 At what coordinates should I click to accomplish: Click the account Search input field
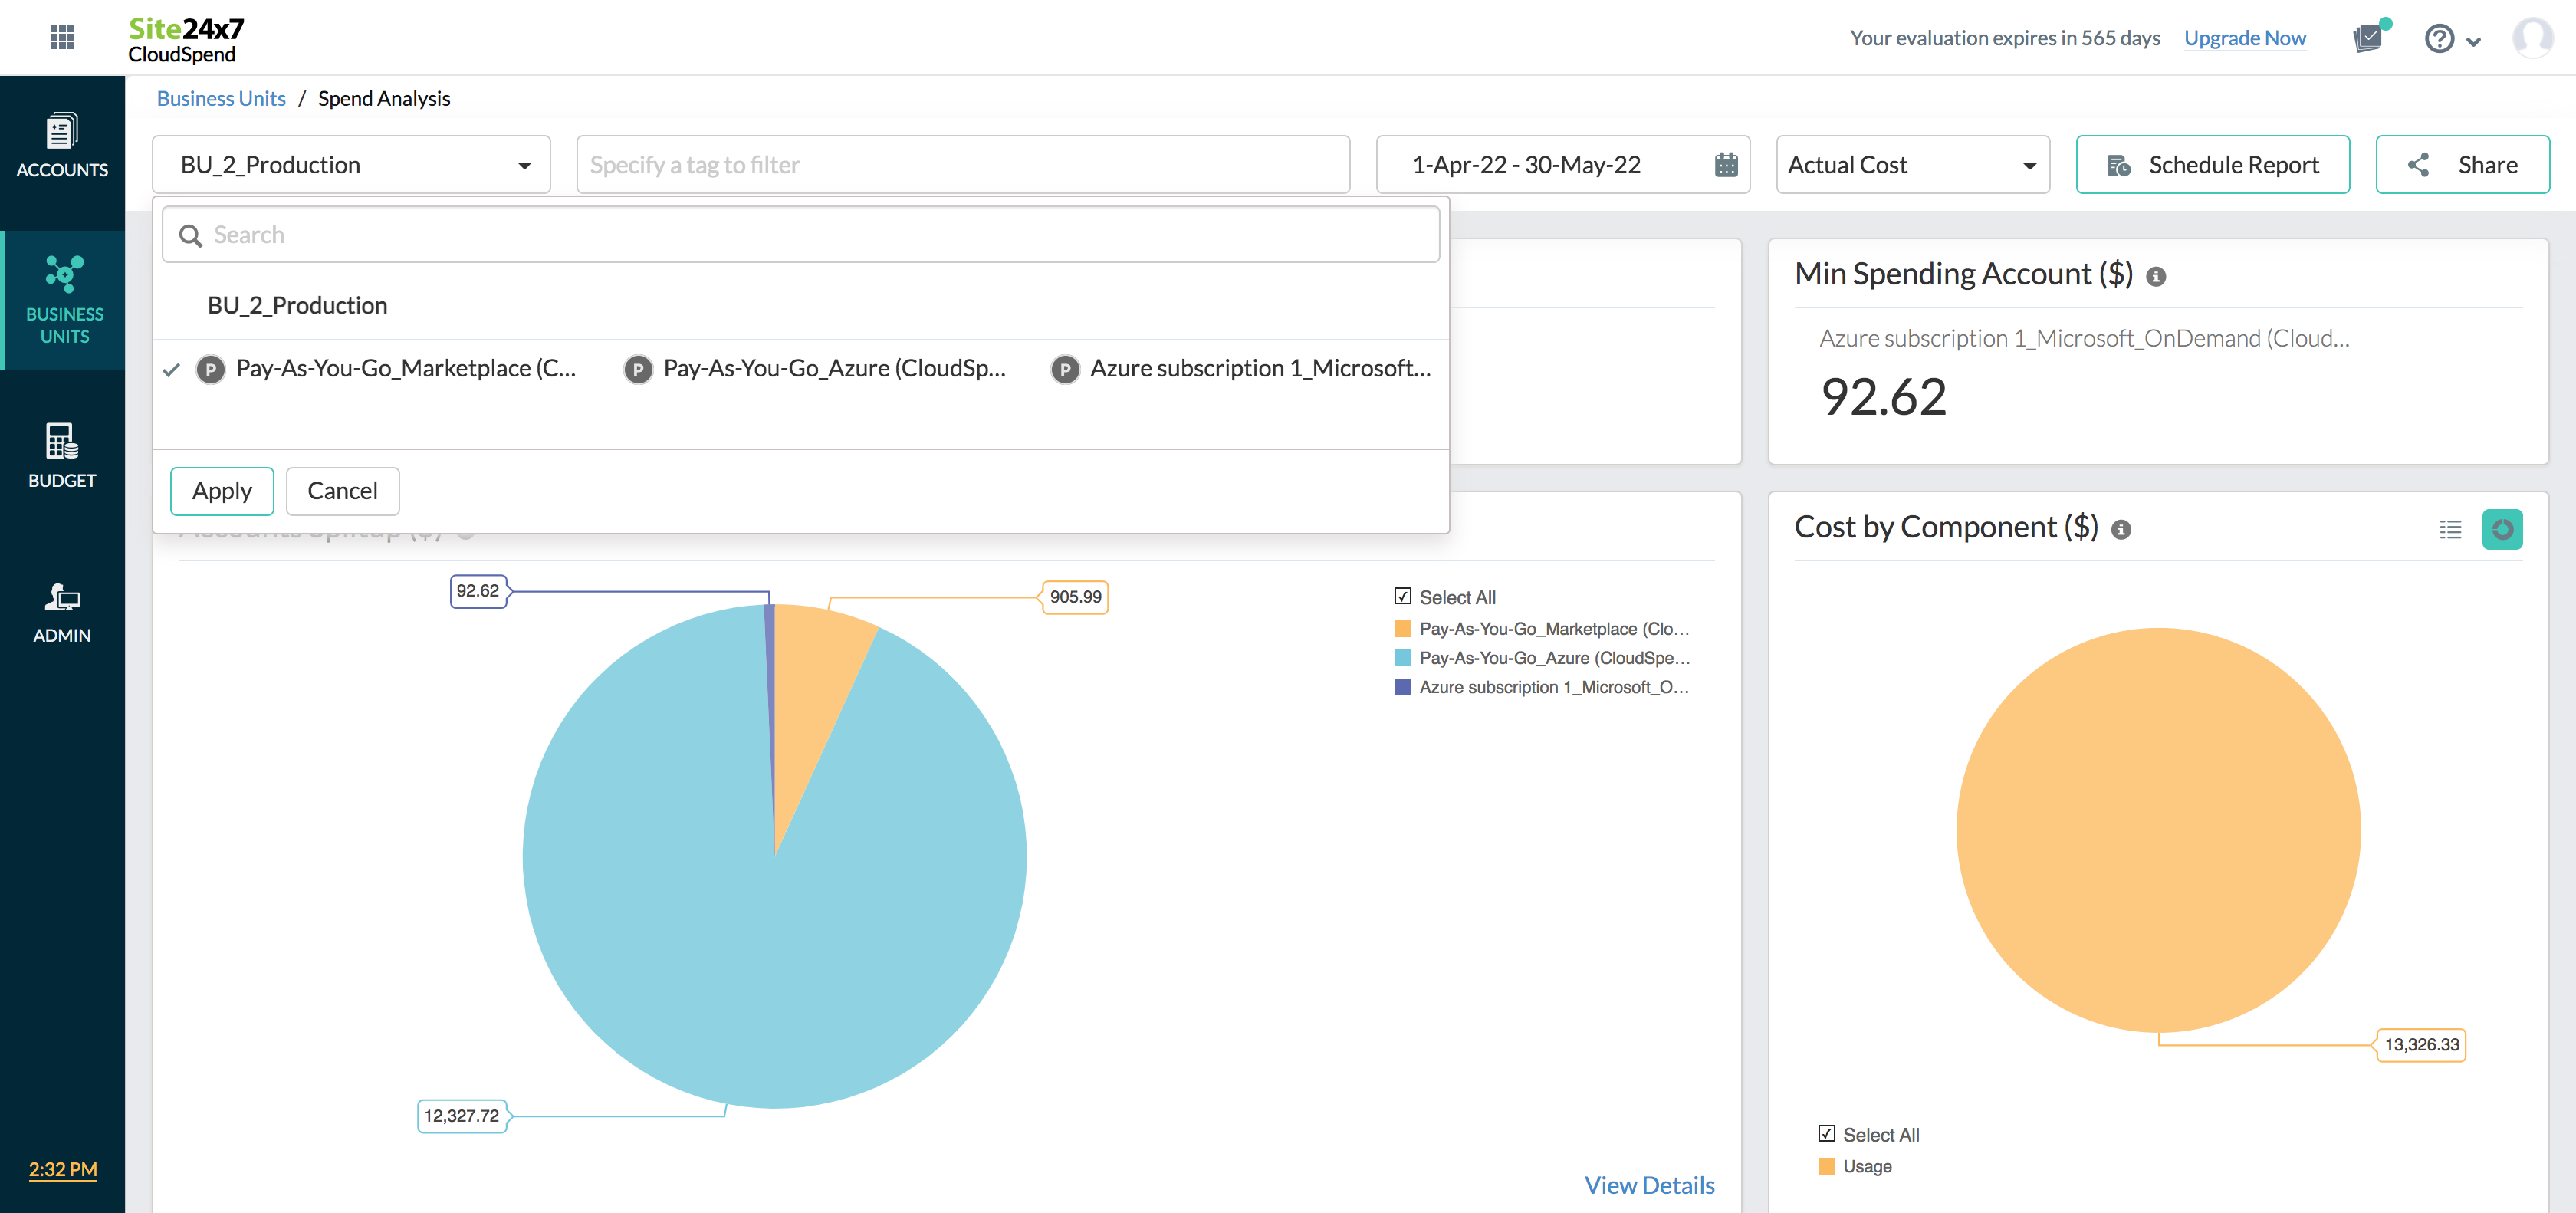[800, 235]
